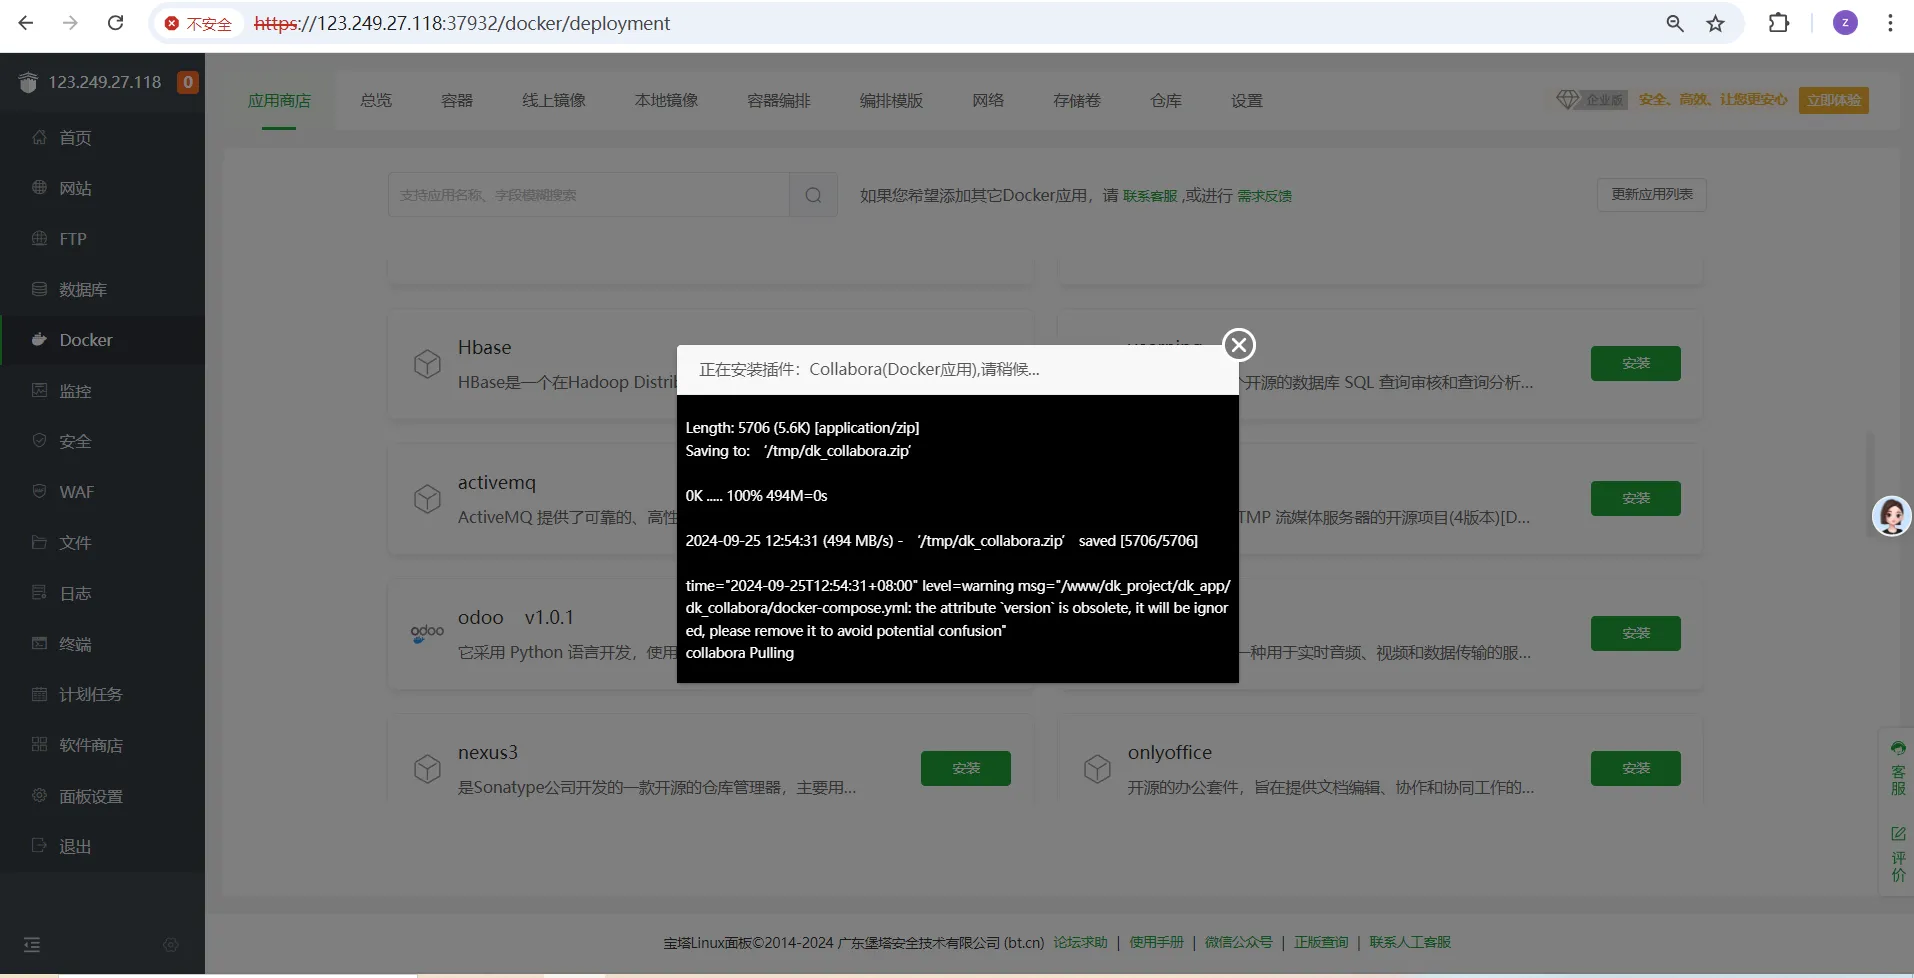The height and width of the screenshot is (978, 1914).
Task: Switch to the 应用商店 tab
Action: [x=279, y=100]
